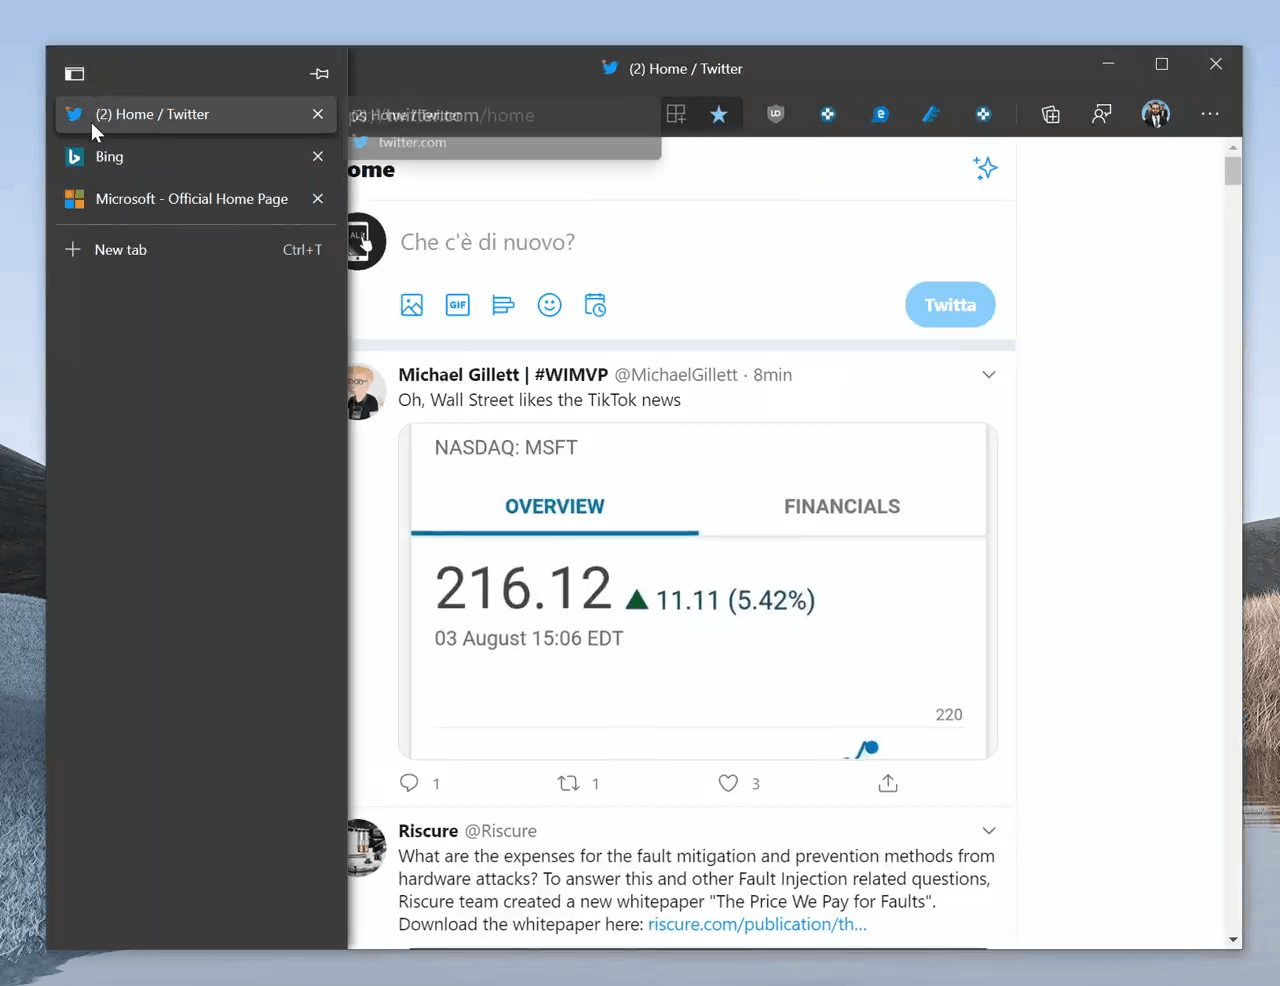Image resolution: width=1280 pixels, height=986 pixels.
Task: Click the apps grid icon in address bar
Action: 676,114
